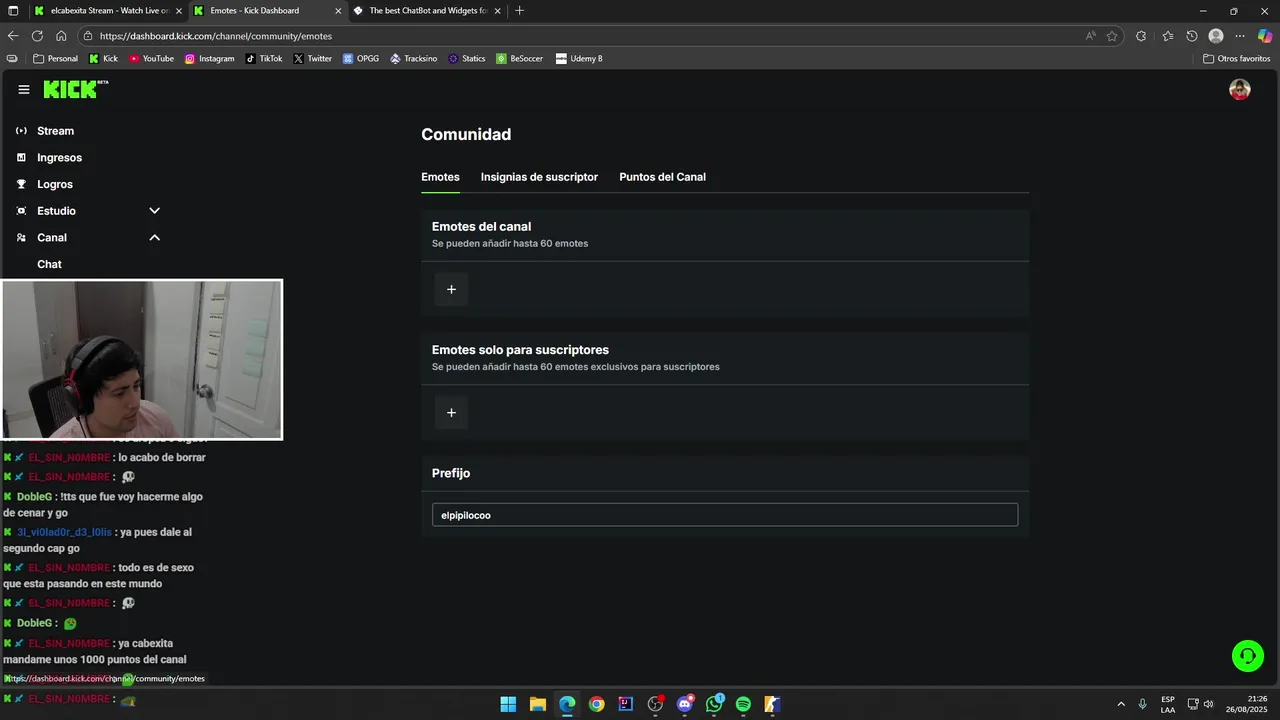Screen dimensions: 1280x720
Task: Open the OPGG bookmark
Action: pos(360,58)
